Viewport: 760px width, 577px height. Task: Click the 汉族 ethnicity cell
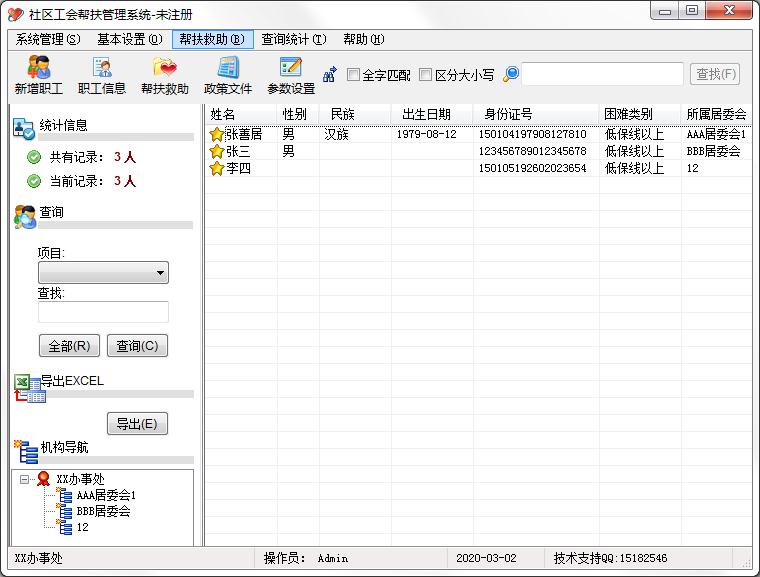[x=336, y=134]
